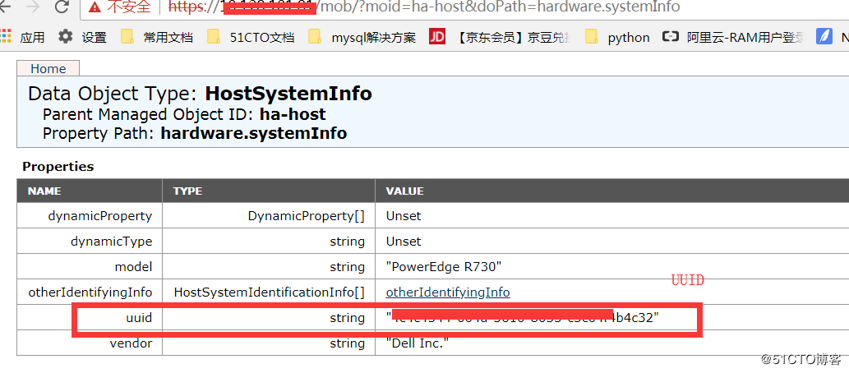Screen dimensions: 849x373
Task: Open the python bookmark folder icon
Action: (x=592, y=37)
